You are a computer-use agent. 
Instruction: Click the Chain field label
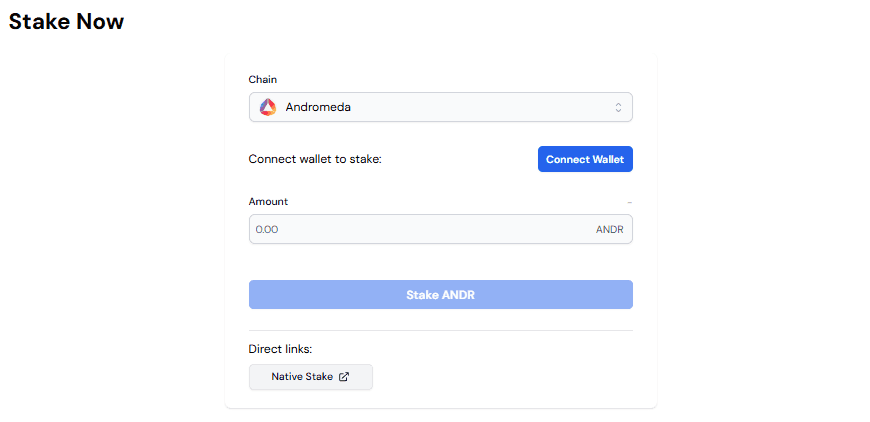pos(263,79)
